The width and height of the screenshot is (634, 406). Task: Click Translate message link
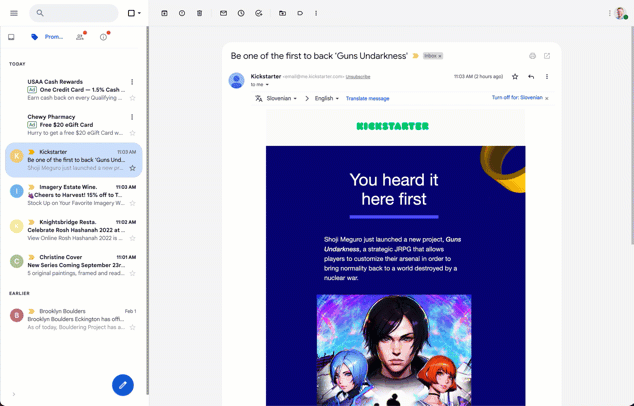pyautogui.click(x=368, y=98)
